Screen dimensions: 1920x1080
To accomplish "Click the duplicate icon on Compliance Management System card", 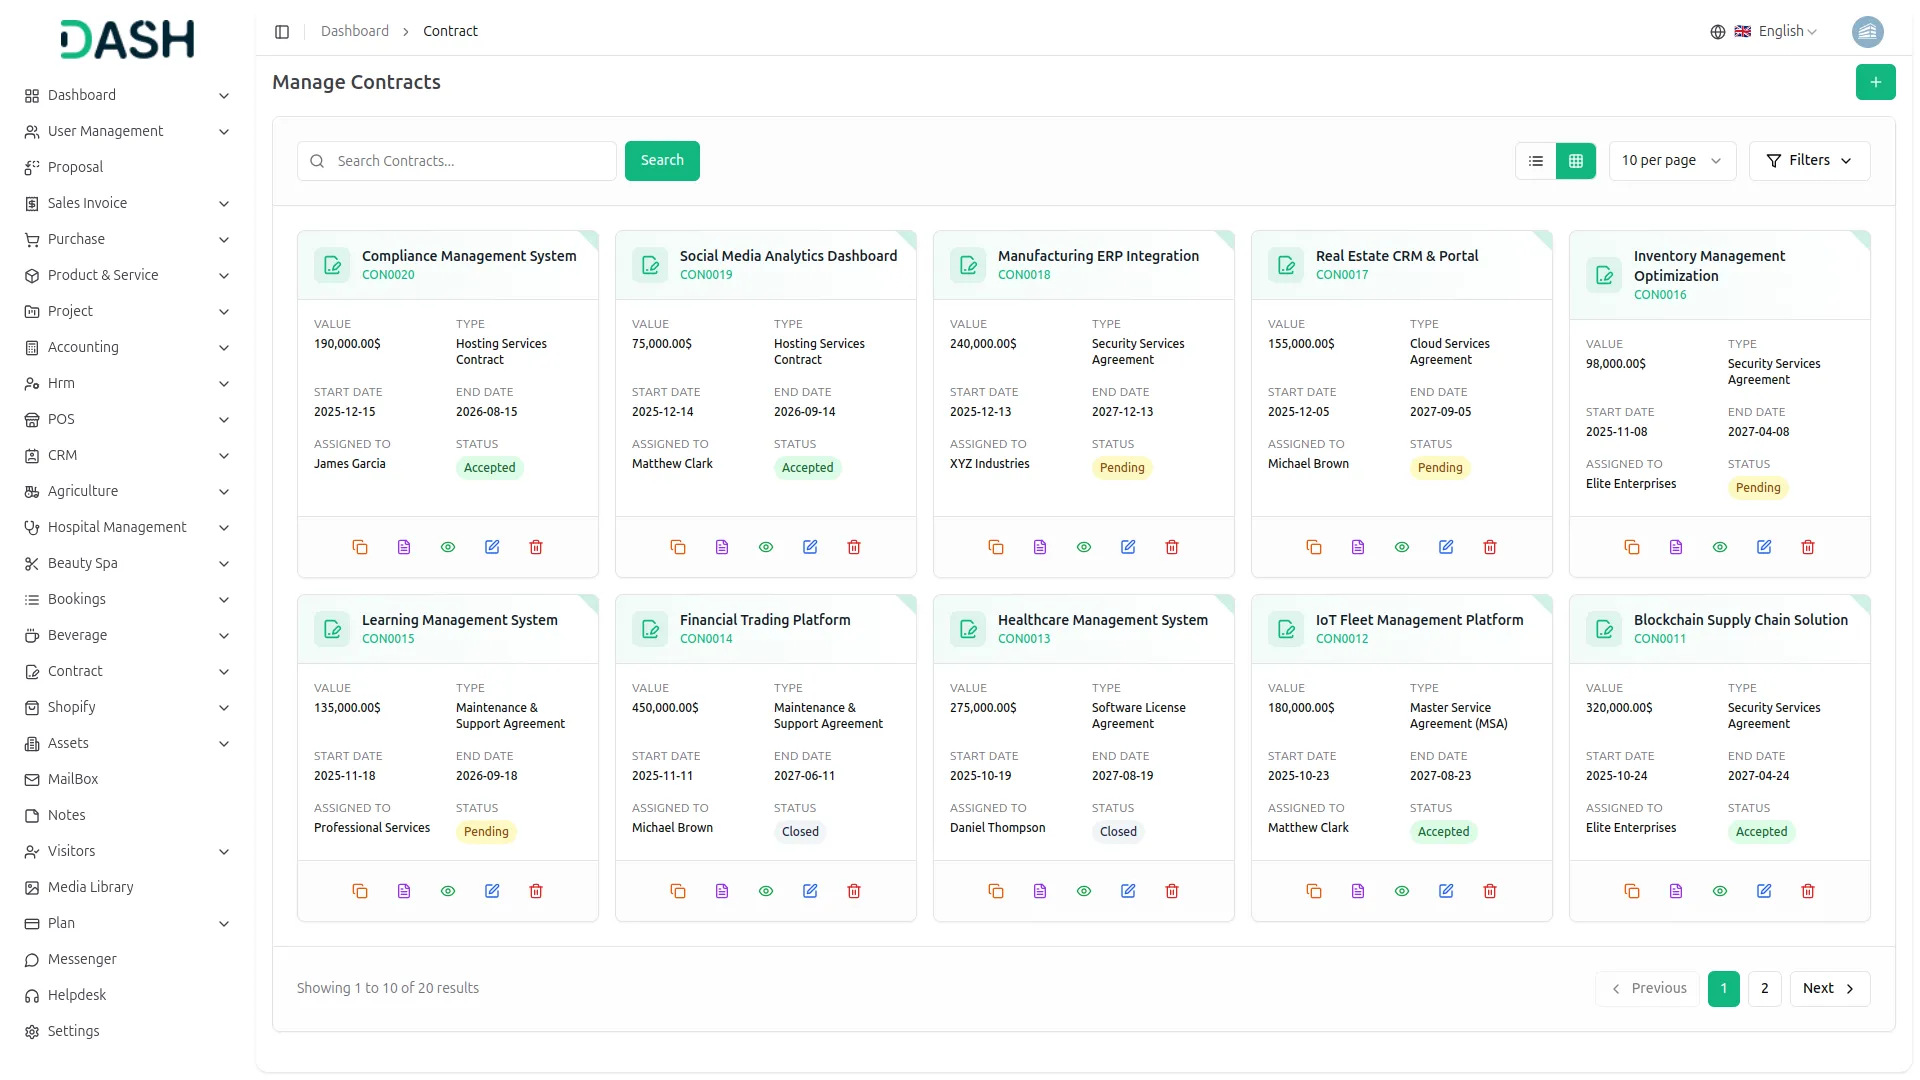I will coord(360,547).
